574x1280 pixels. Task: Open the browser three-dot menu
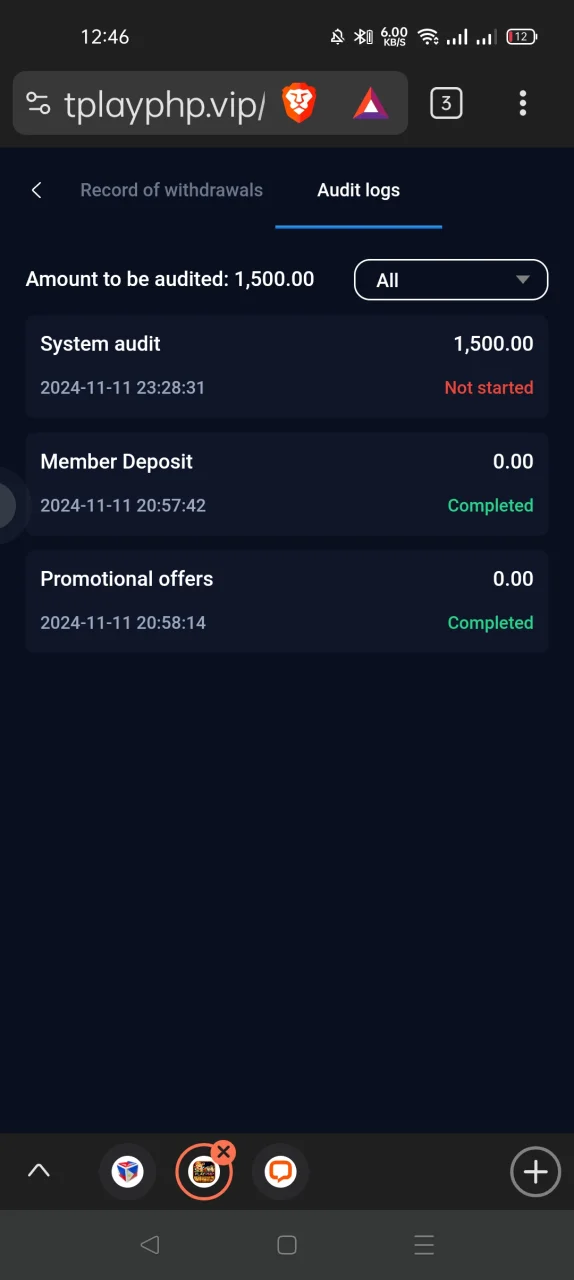pyautogui.click(x=523, y=103)
